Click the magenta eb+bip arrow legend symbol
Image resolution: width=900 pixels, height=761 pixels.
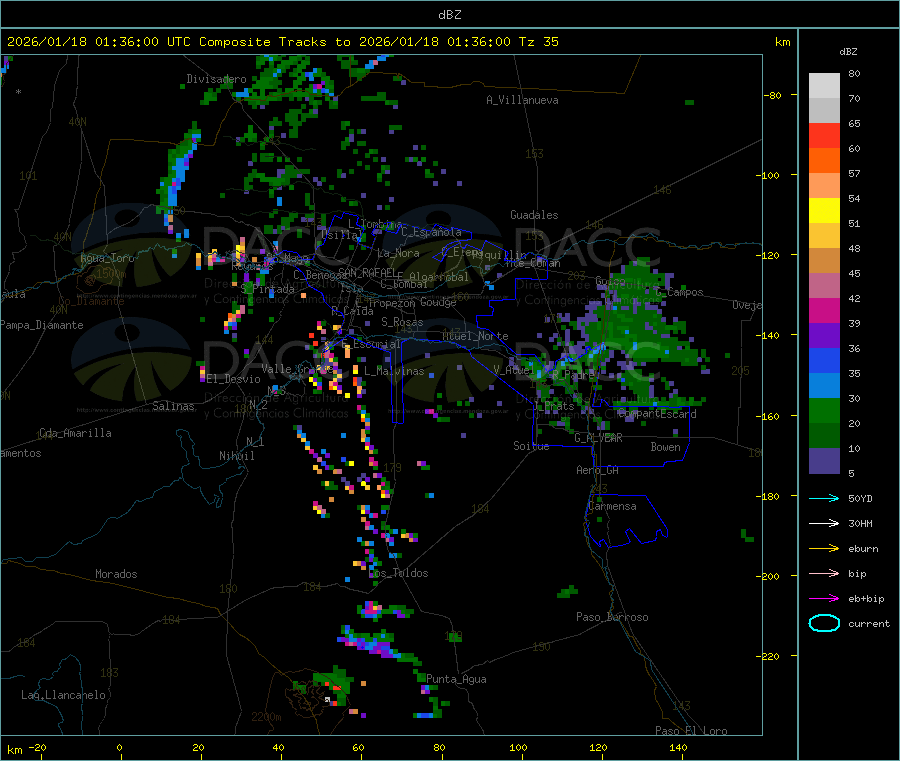[x=824, y=598]
